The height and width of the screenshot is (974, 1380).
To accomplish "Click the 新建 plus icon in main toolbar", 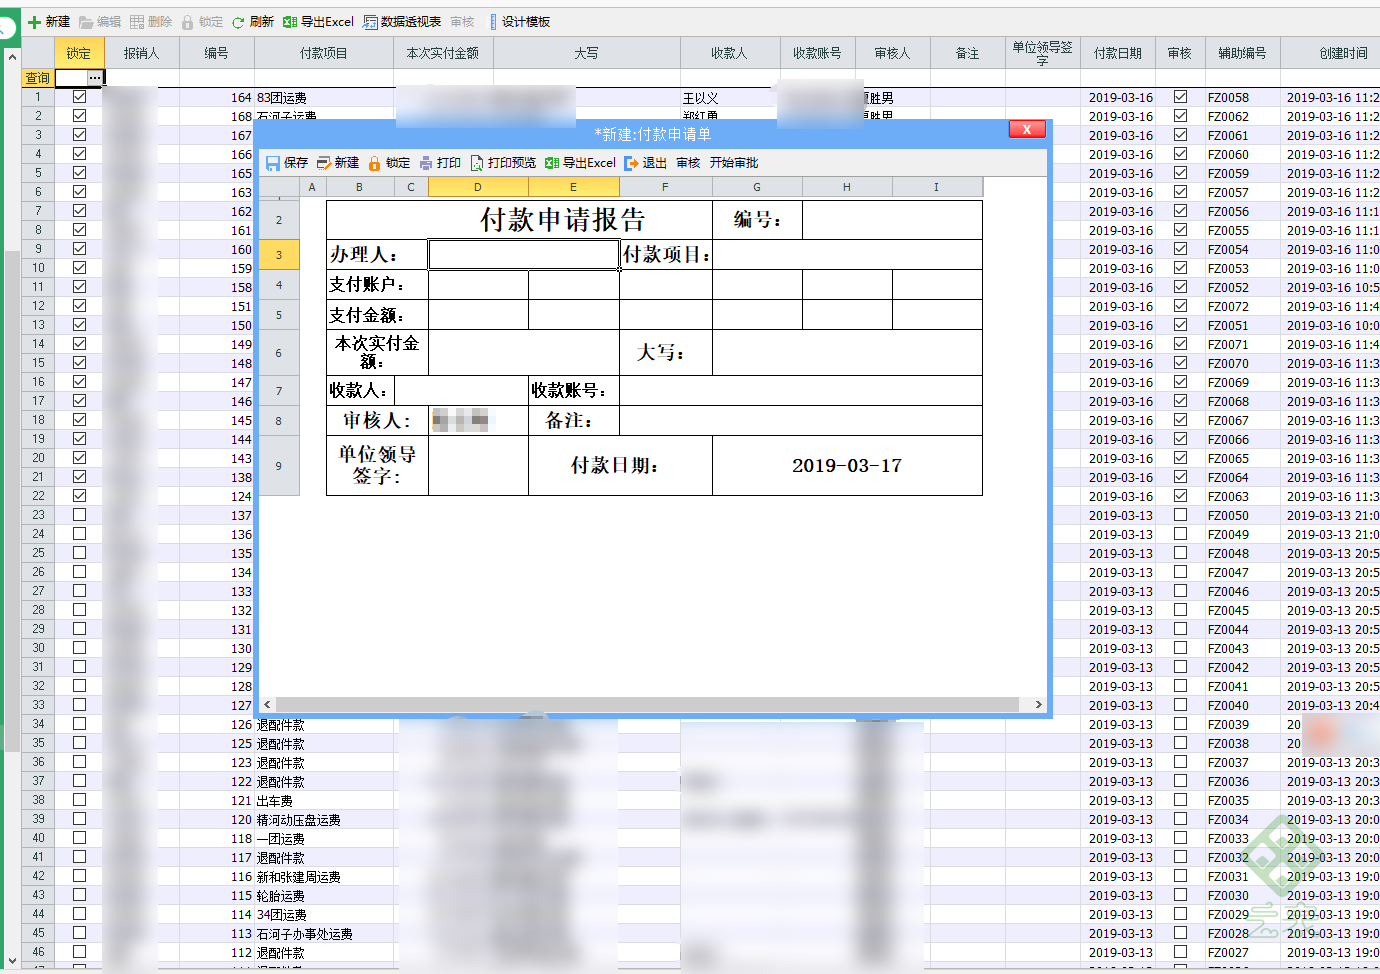I will click(x=35, y=22).
